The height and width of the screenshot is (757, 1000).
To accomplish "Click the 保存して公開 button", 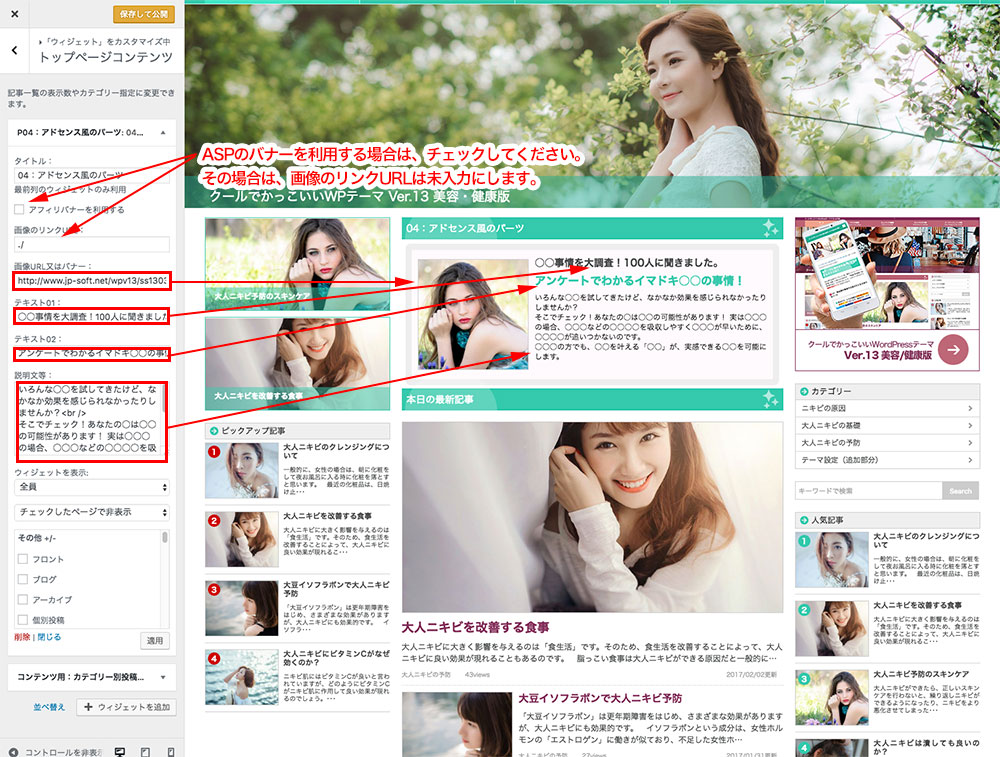I will (x=144, y=13).
